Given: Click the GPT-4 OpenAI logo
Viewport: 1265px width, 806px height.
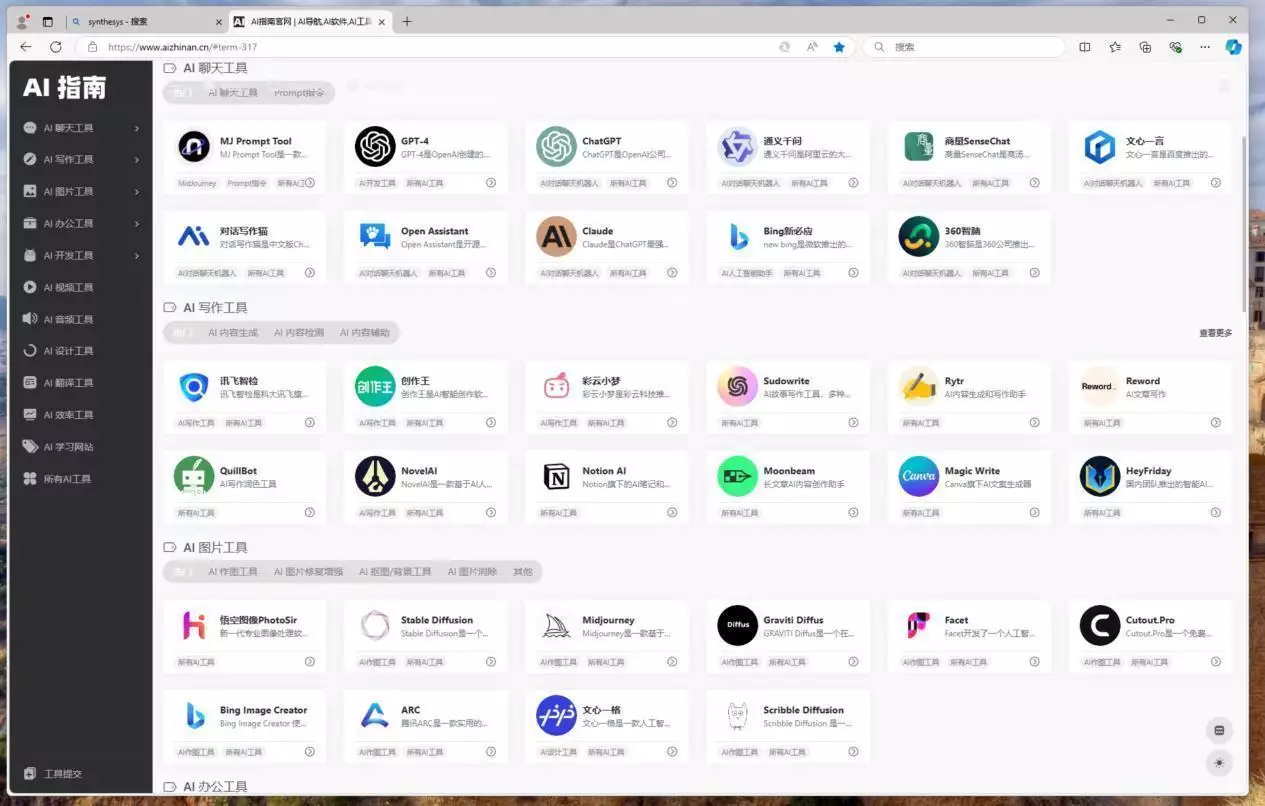Looking at the screenshot, I should point(375,146).
